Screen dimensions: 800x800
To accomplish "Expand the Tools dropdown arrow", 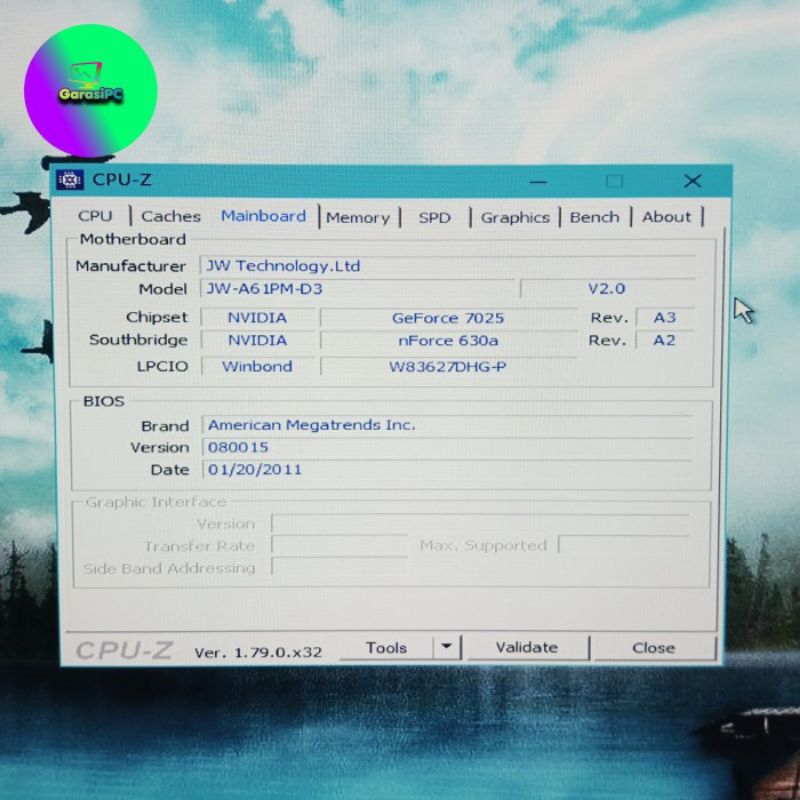I will [446, 647].
